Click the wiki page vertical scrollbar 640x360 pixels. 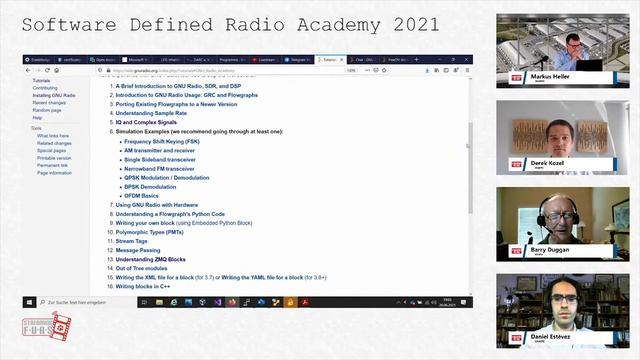point(470,167)
